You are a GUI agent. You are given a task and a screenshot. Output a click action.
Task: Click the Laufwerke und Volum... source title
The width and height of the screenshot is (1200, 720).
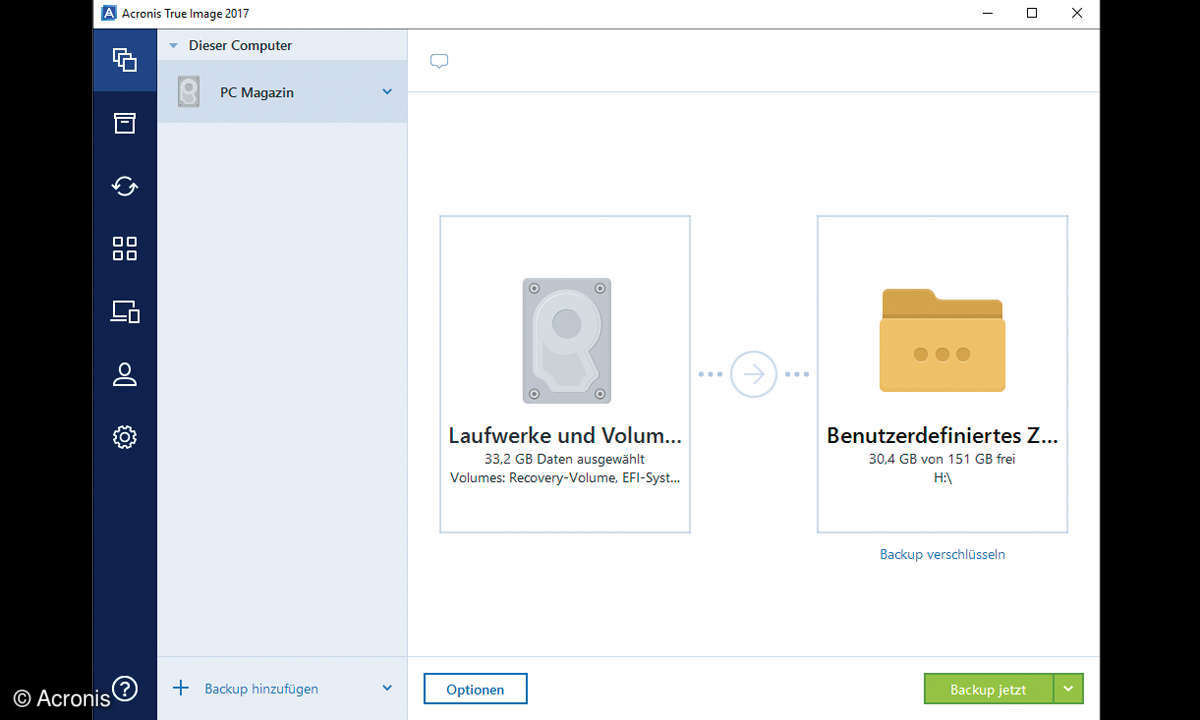point(565,436)
